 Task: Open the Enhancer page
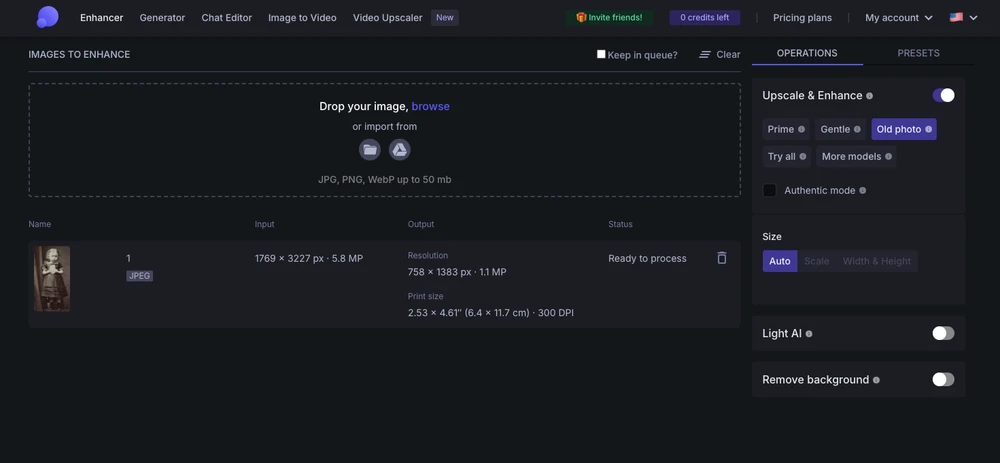[101, 18]
